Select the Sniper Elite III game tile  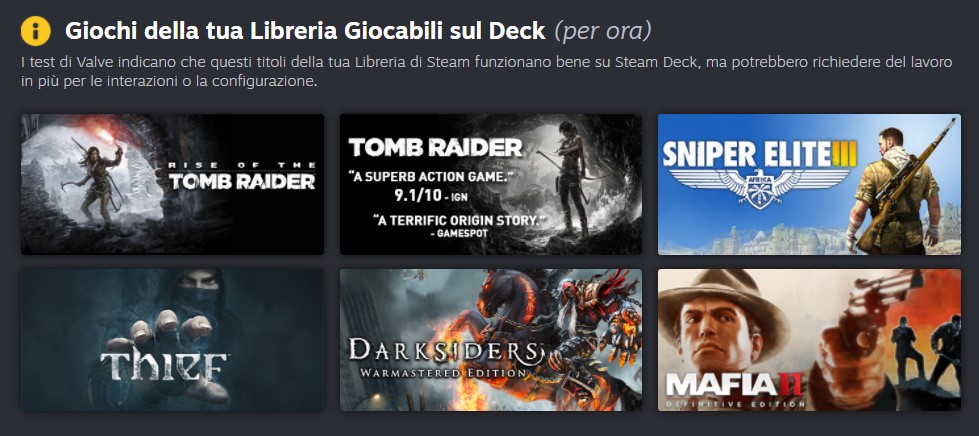[x=809, y=184]
